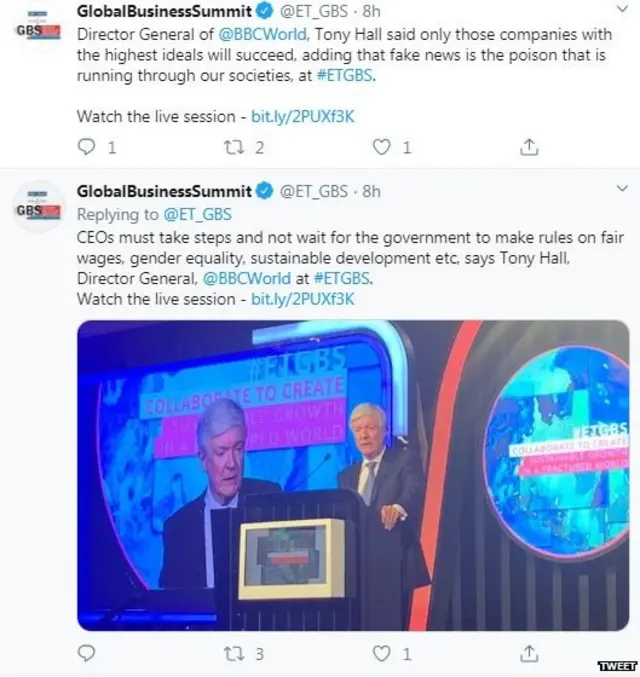This screenshot has height=677, width=640.
Task: Reply to the first Tony Hall tweet
Action: pos(86,147)
